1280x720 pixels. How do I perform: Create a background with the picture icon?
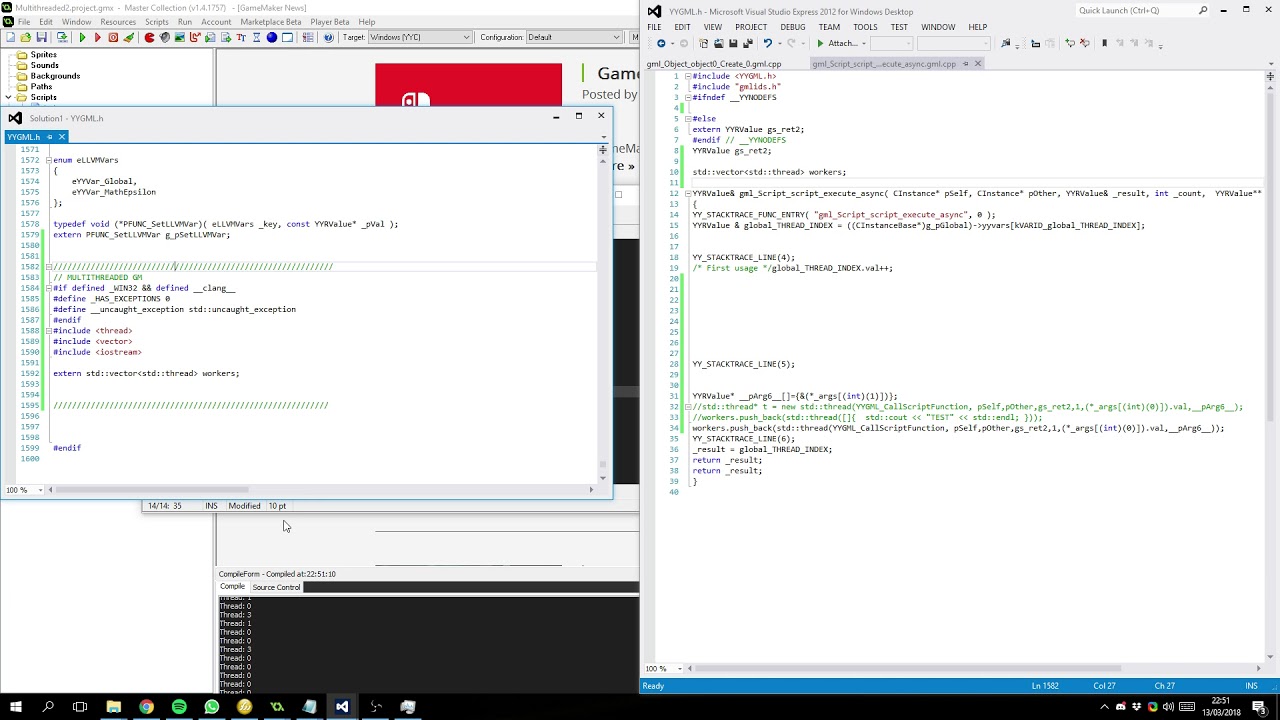[180, 37]
